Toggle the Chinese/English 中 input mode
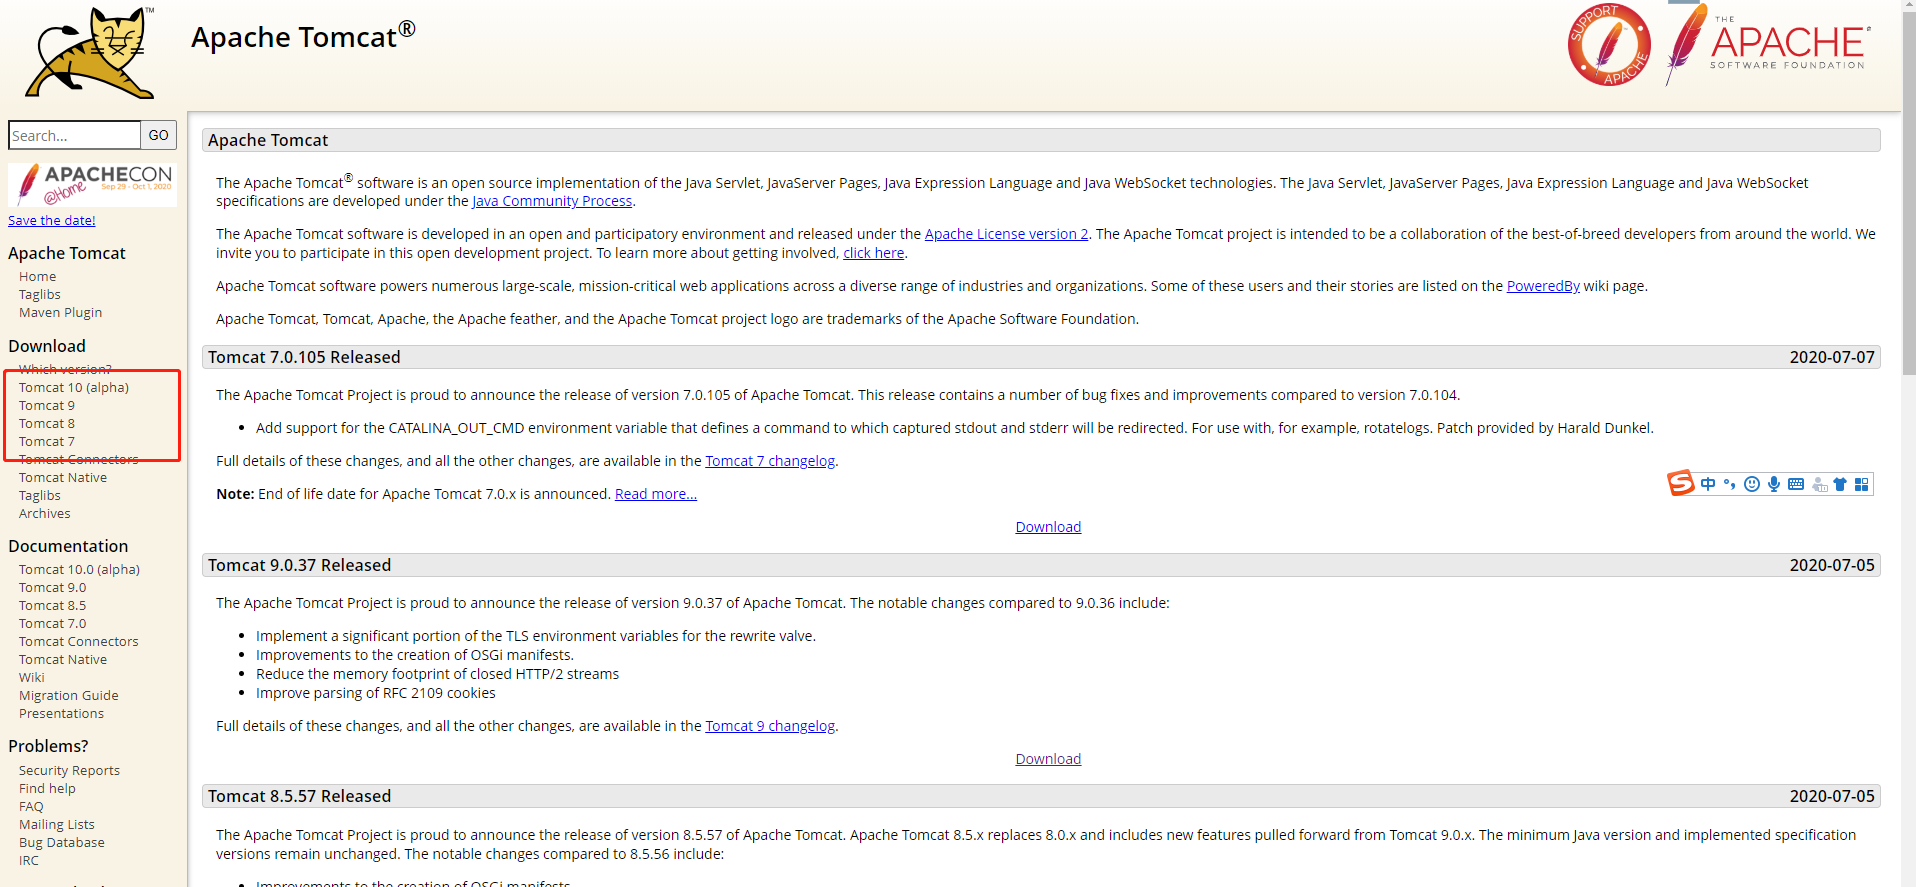 point(1708,484)
